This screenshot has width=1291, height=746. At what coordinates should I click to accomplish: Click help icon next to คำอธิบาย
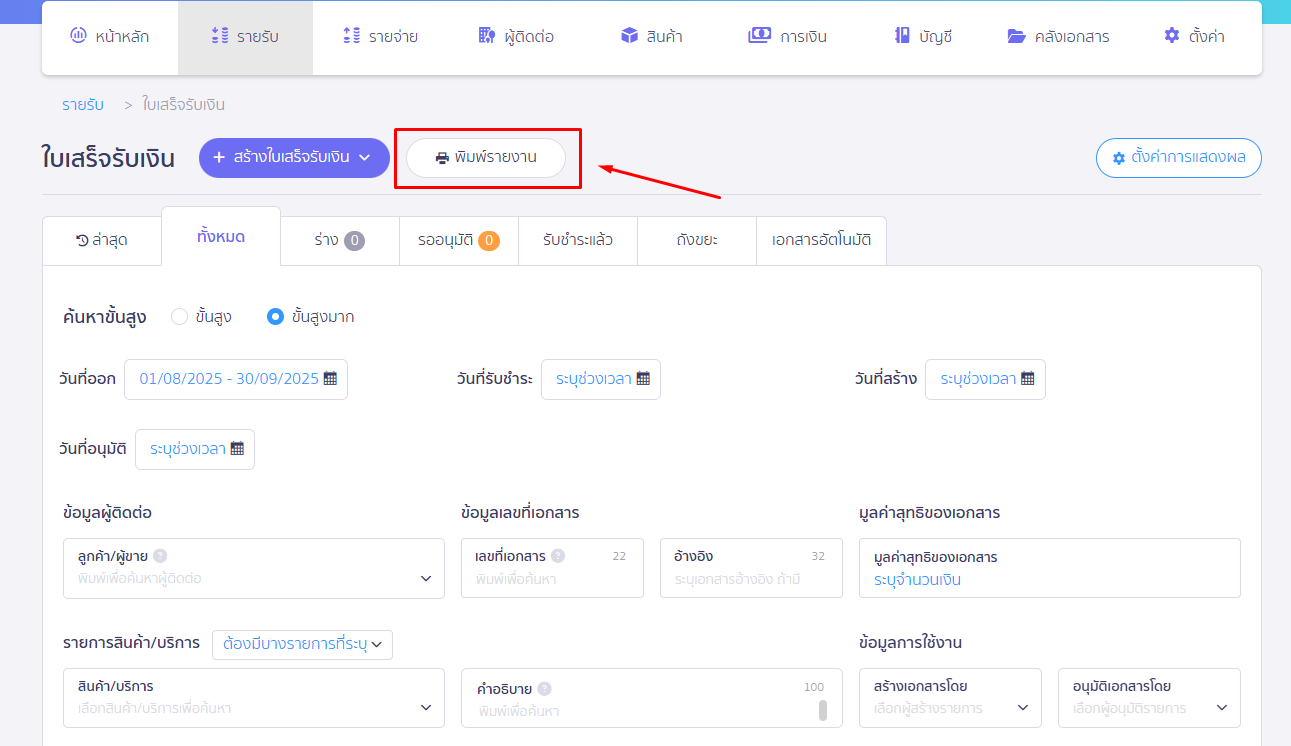click(544, 688)
